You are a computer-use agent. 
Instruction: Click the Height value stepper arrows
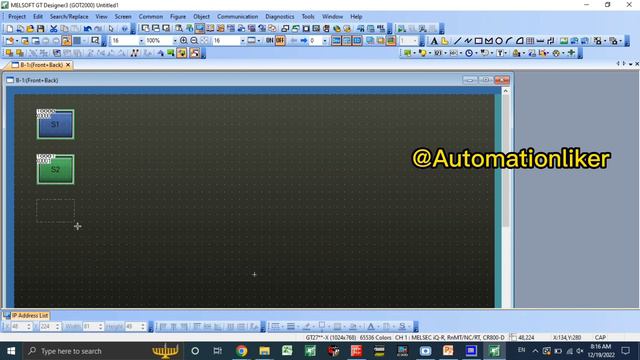143,327
